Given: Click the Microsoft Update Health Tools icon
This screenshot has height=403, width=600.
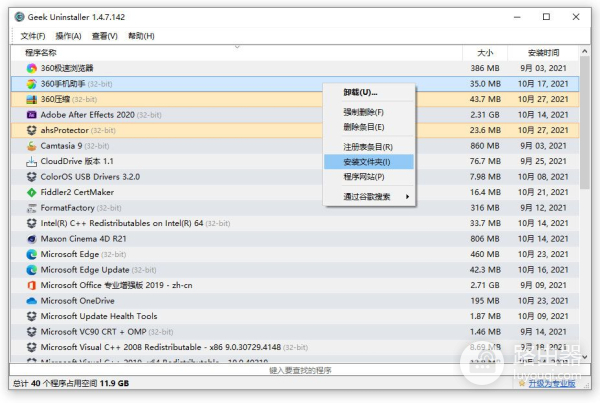Looking at the screenshot, I should click(31, 317).
